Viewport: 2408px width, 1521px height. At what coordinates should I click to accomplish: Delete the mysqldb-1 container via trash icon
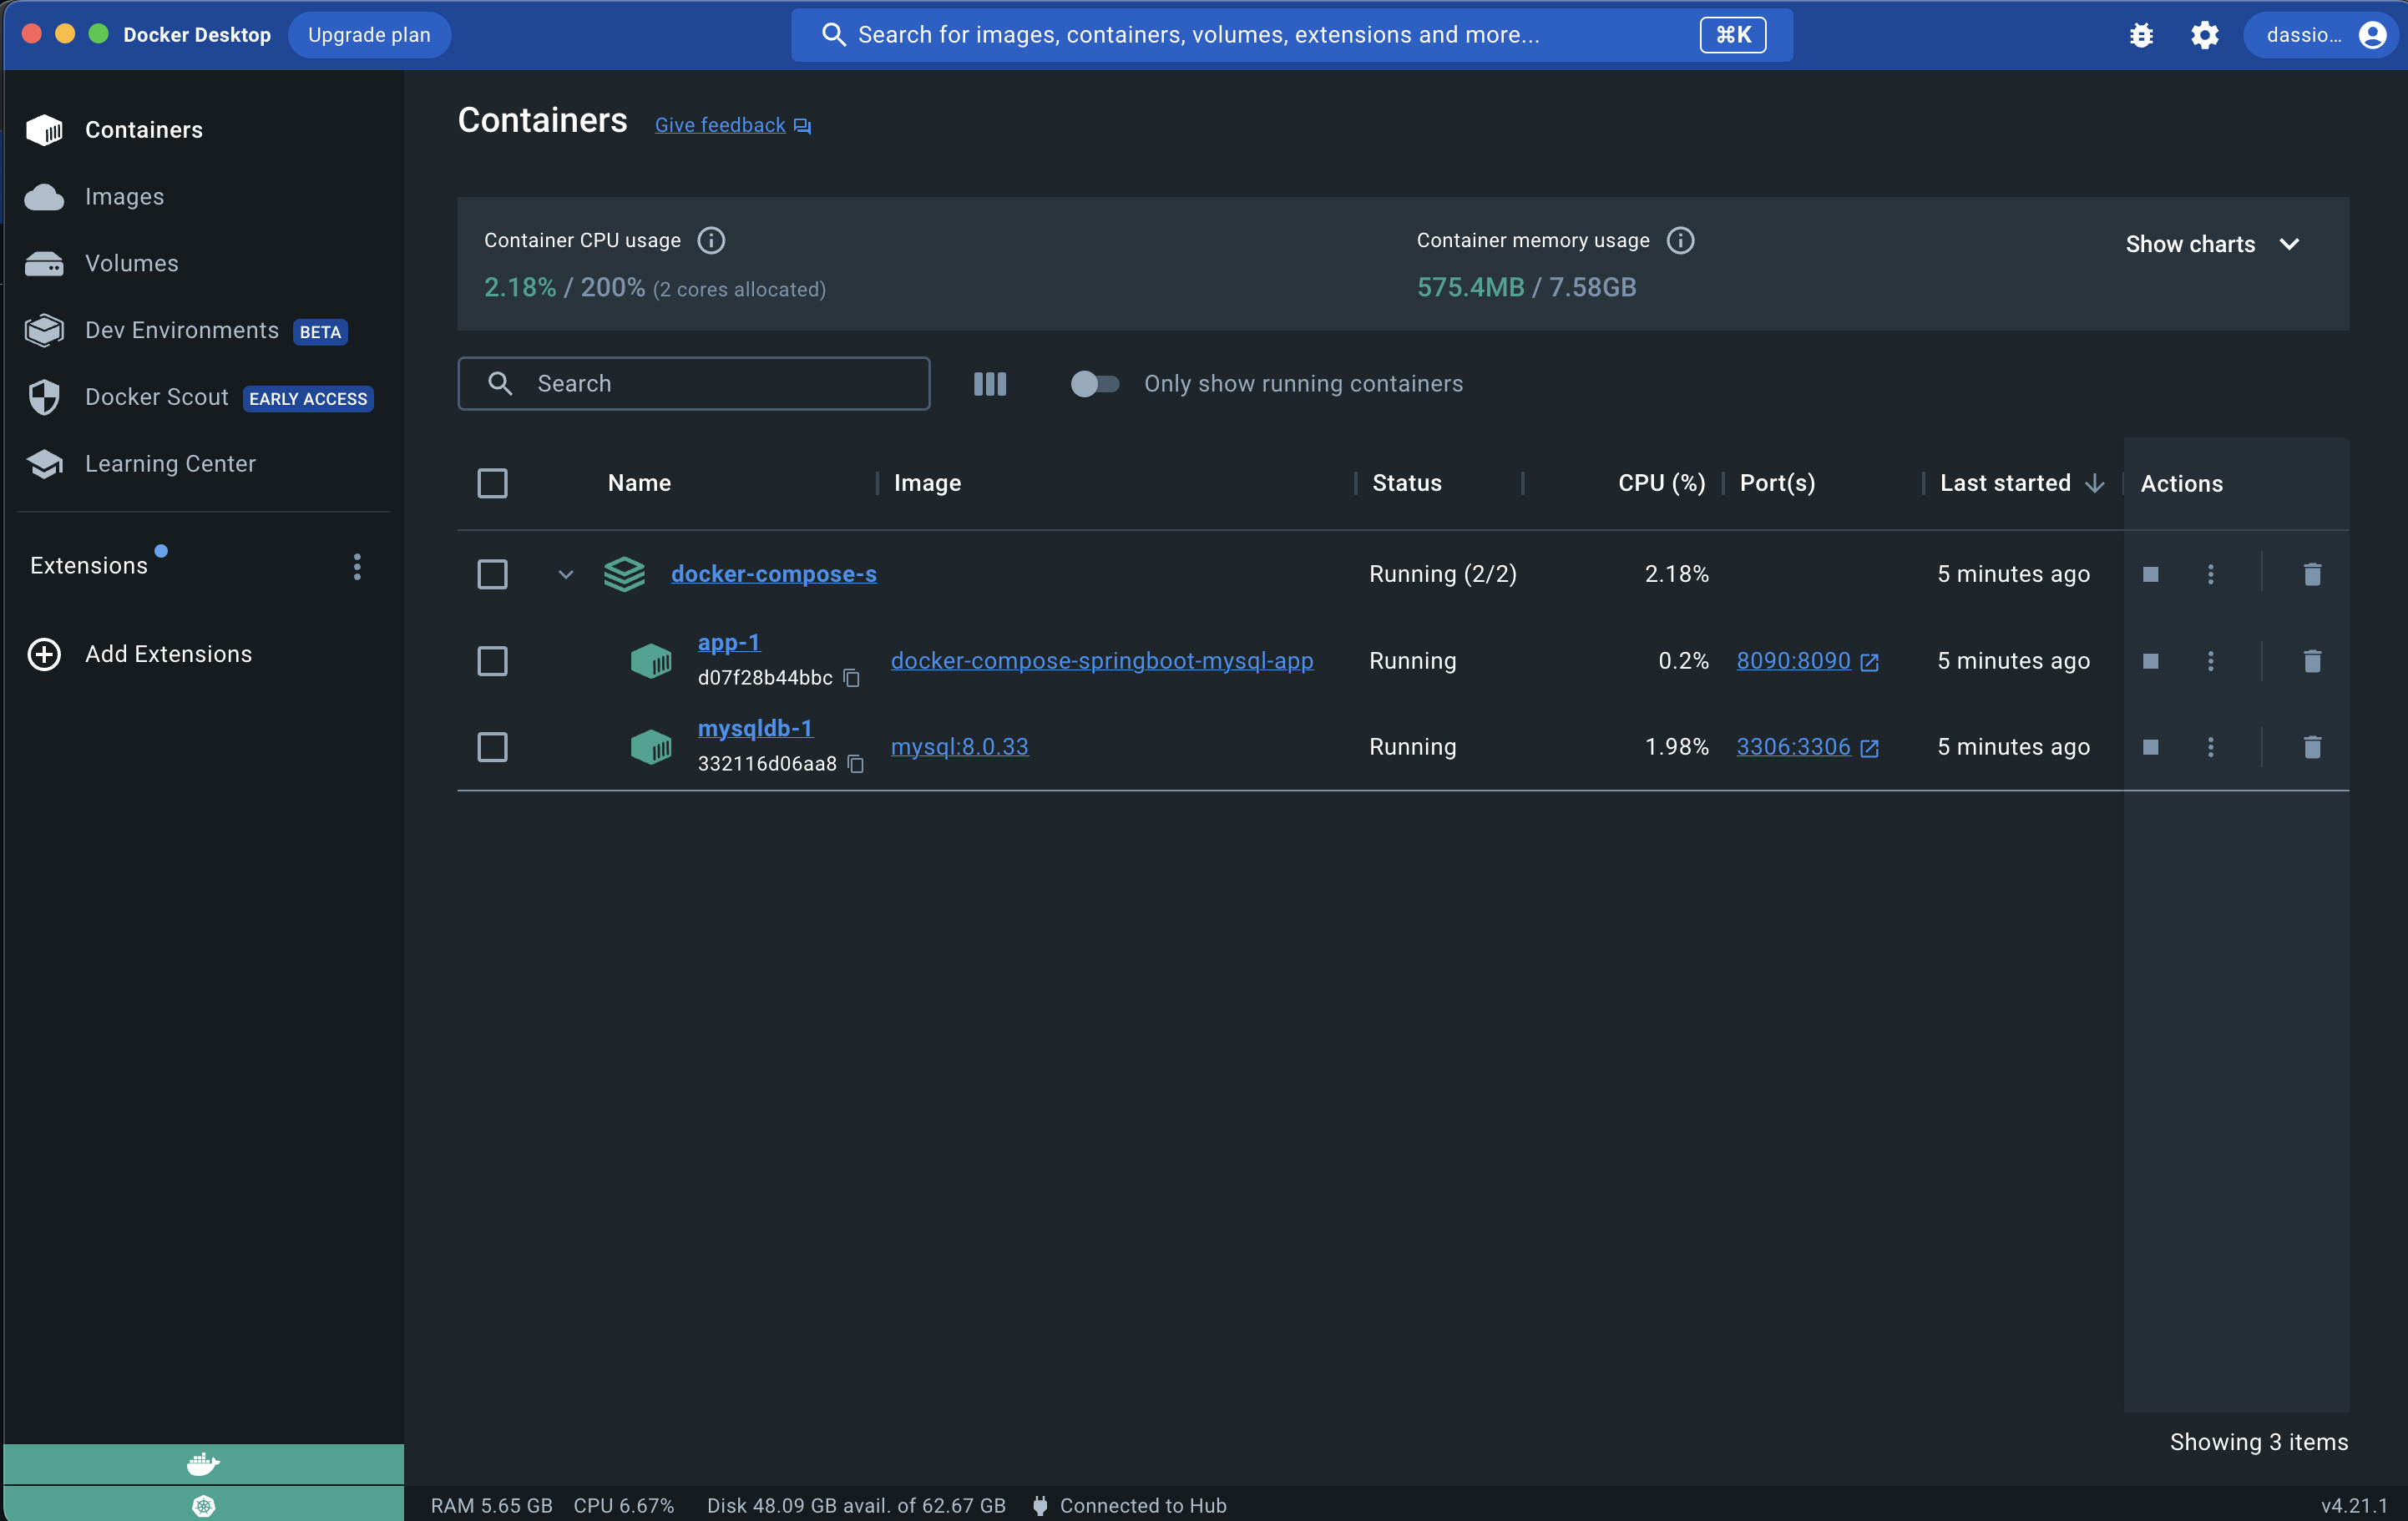click(x=2312, y=747)
